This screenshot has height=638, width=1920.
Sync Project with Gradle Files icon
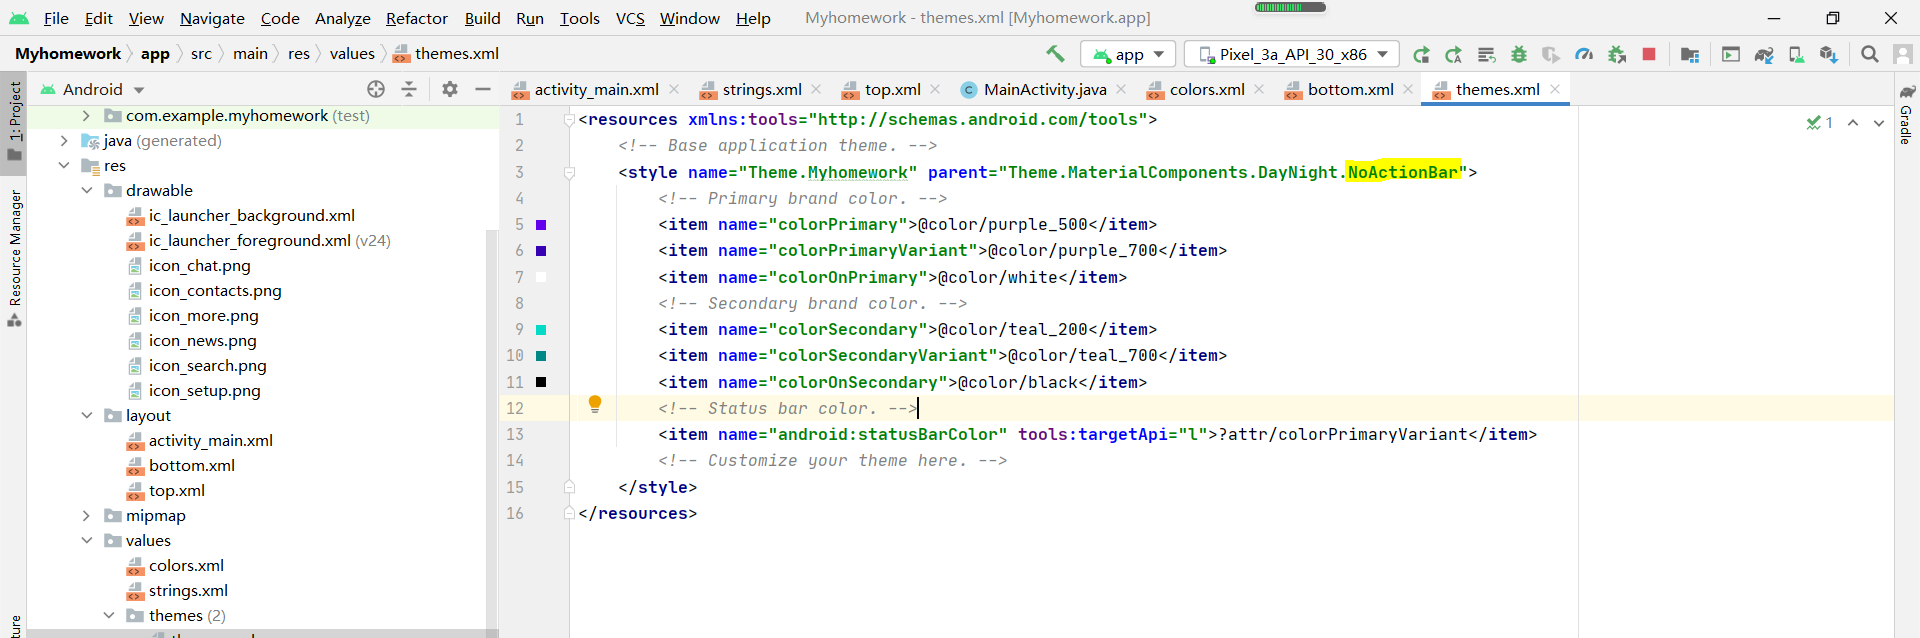click(x=1764, y=54)
